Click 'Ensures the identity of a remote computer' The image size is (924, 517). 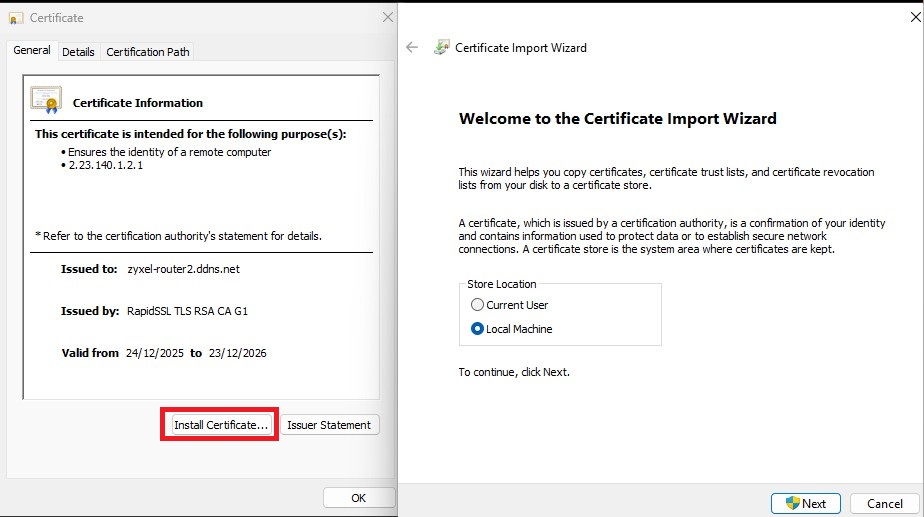(x=170, y=152)
